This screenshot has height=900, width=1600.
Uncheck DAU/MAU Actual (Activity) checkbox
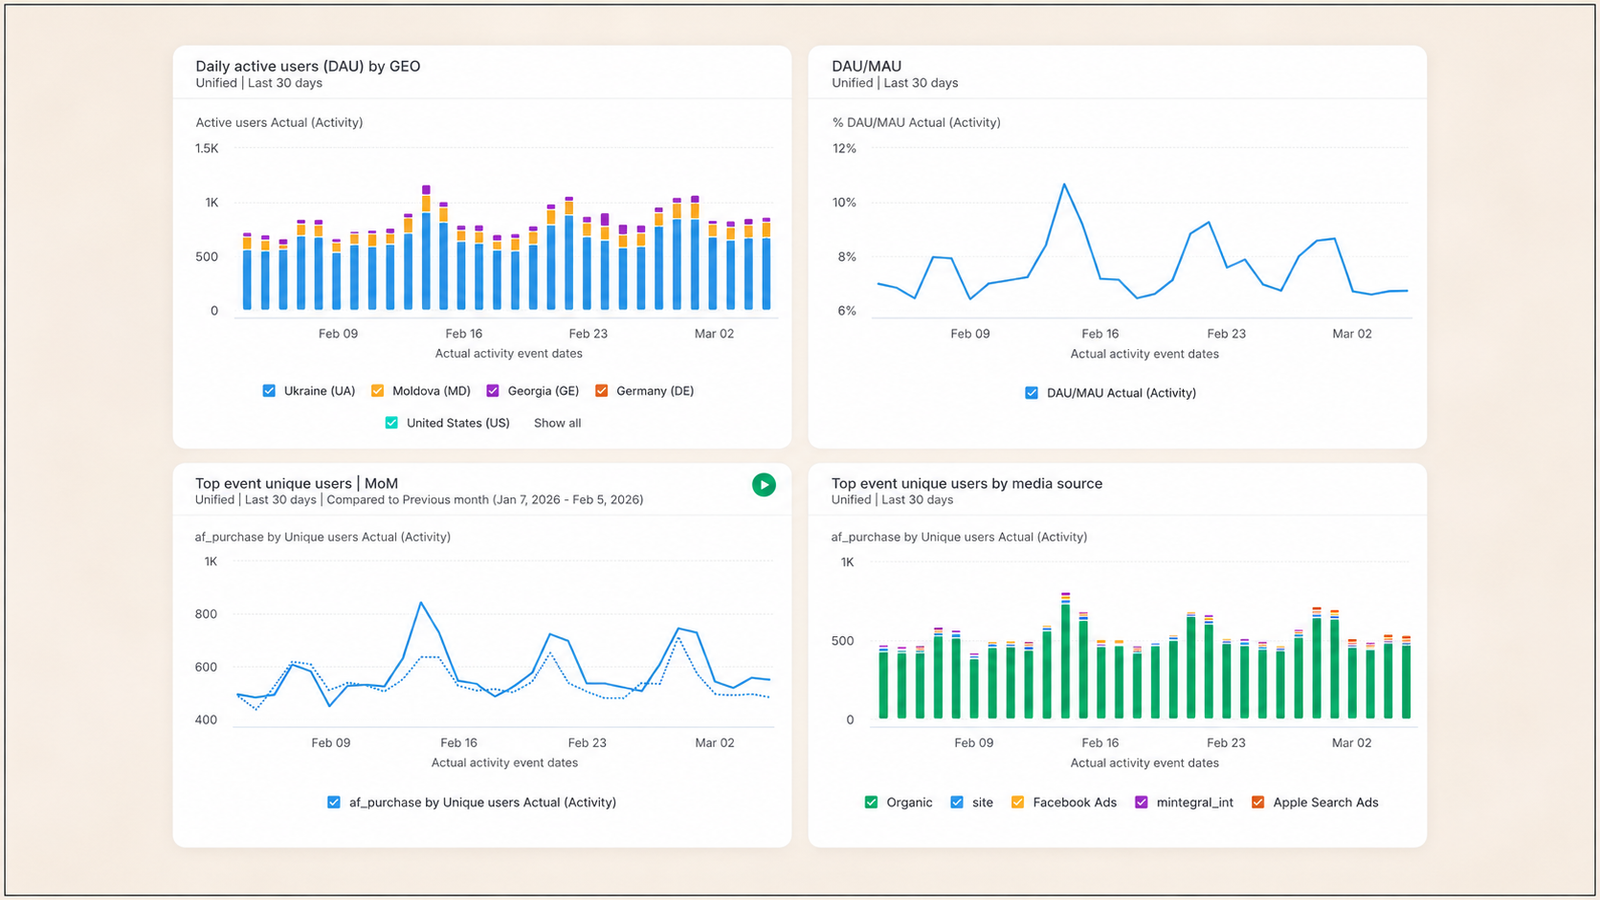pyautogui.click(x=1032, y=393)
